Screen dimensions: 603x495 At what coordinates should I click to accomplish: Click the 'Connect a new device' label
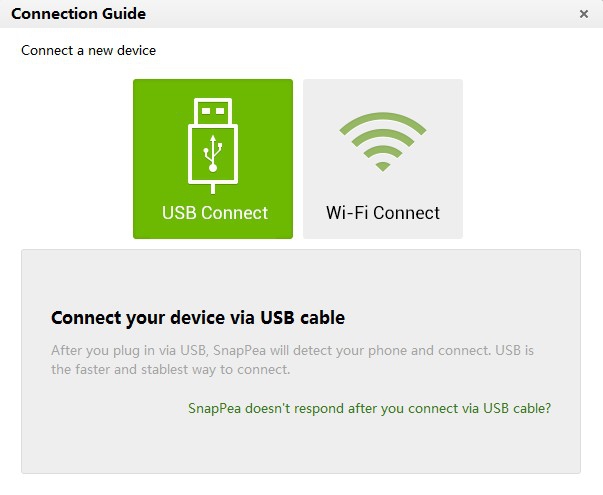point(88,49)
